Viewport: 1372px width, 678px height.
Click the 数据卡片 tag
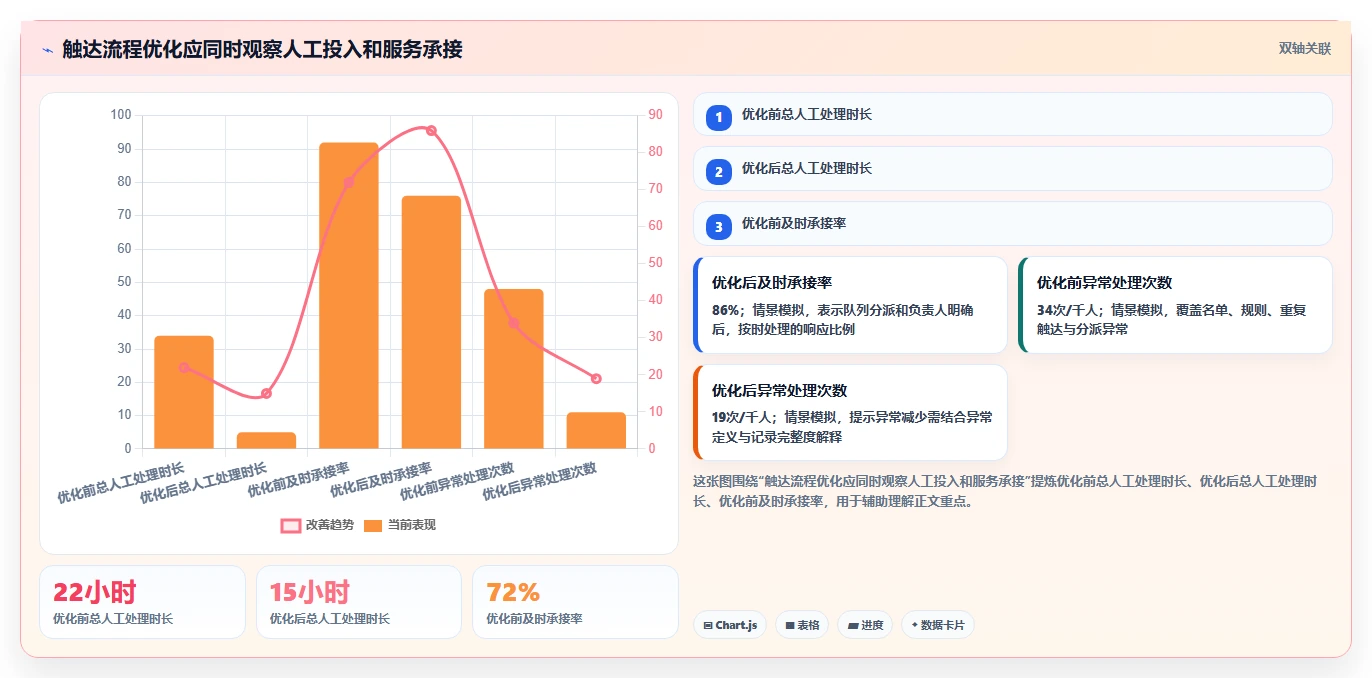[937, 625]
